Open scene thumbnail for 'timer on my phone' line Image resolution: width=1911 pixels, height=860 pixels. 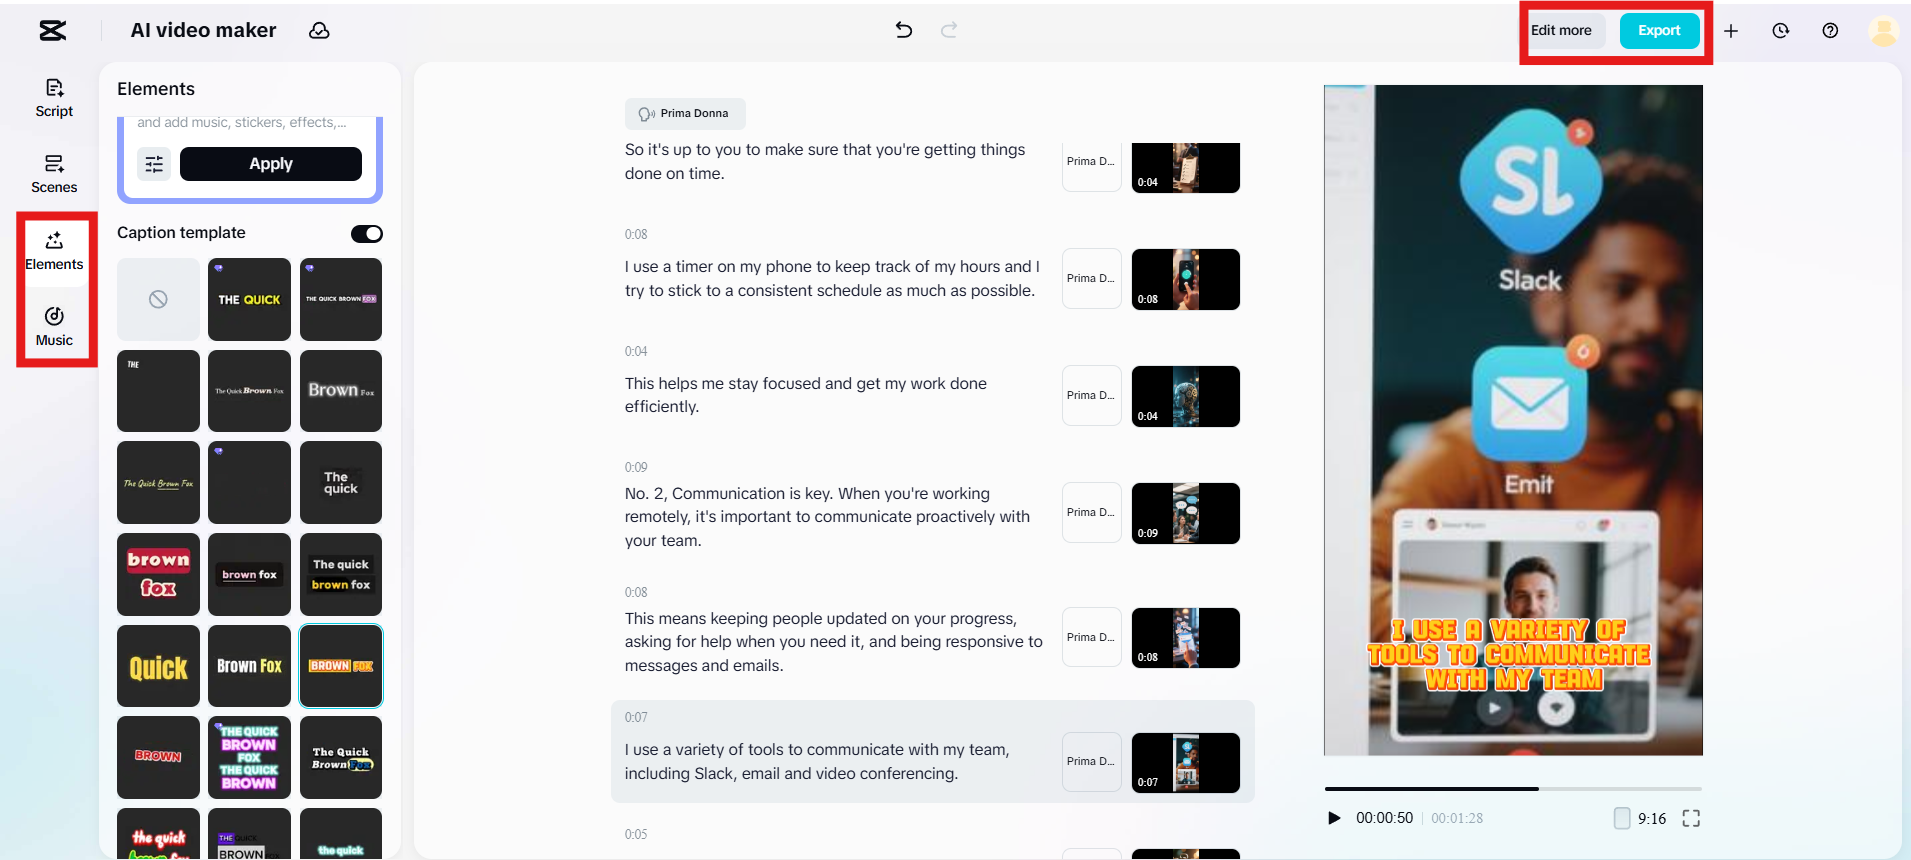click(x=1186, y=279)
